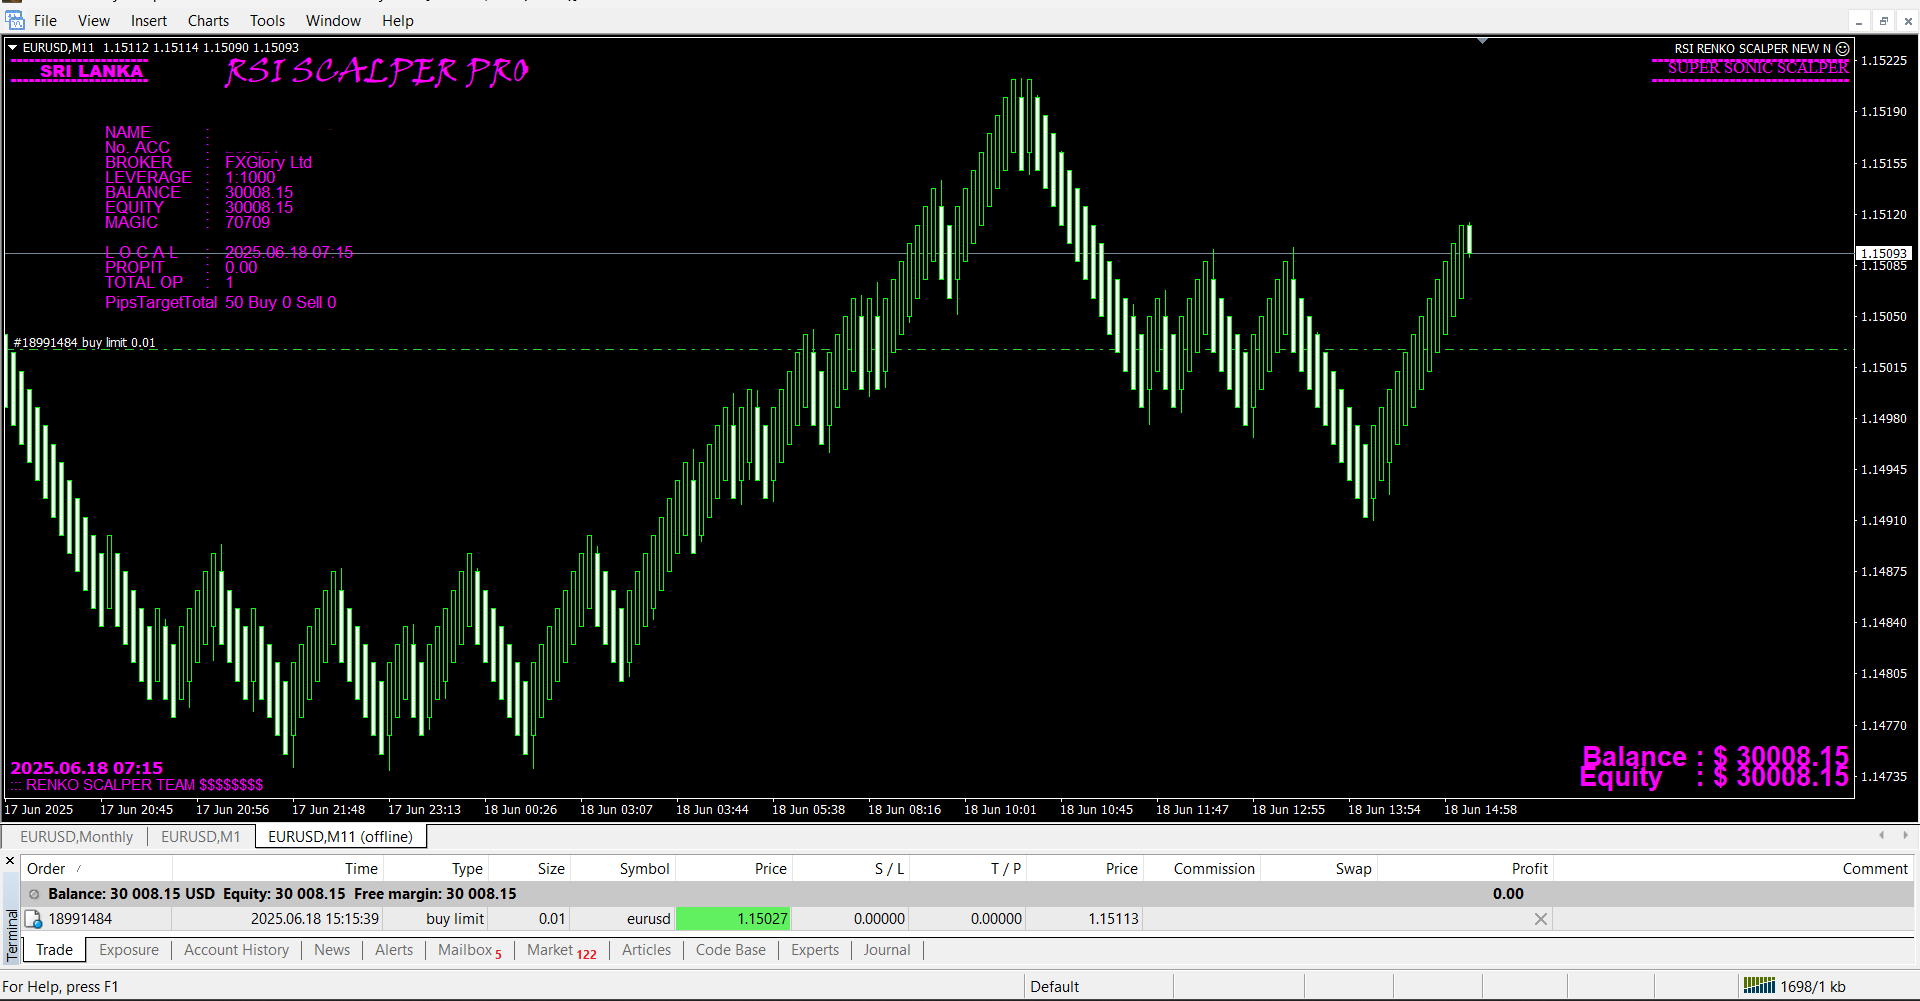This screenshot has height=1001, width=1920.
Task: Sort orders by Order column header
Action: [46, 869]
